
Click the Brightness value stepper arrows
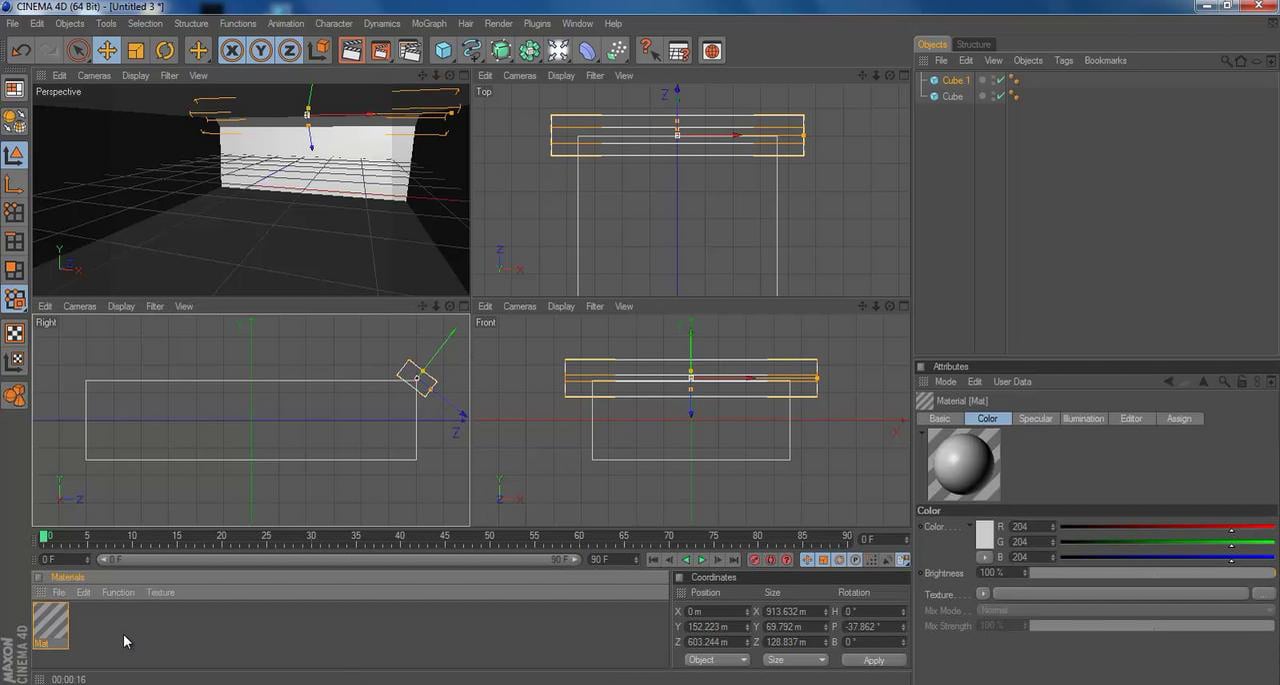pos(1023,573)
